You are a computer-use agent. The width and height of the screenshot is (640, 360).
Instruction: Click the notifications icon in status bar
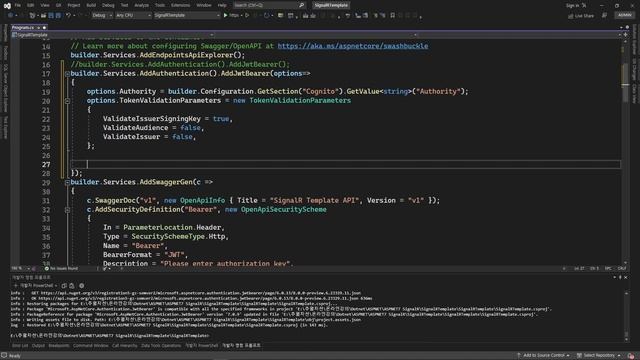(x=631, y=356)
